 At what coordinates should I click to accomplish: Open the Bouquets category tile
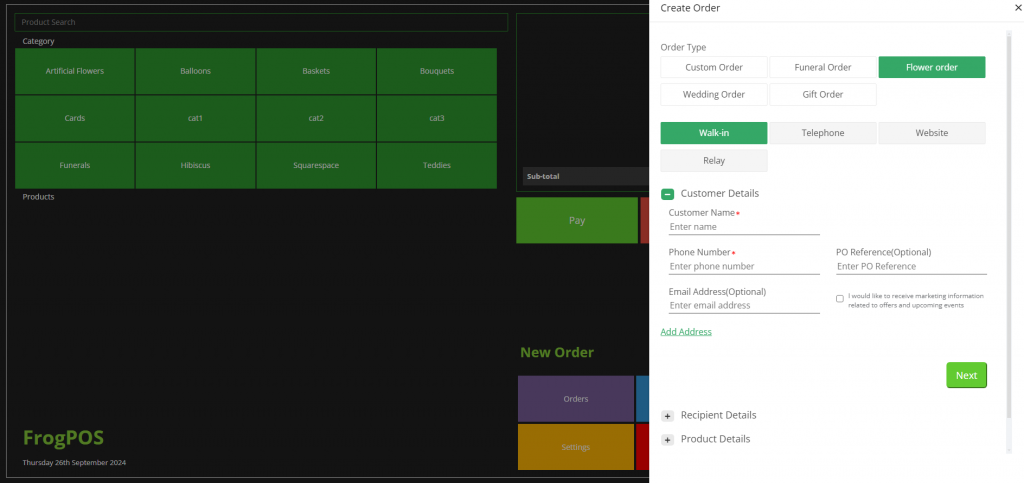(x=437, y=71)
